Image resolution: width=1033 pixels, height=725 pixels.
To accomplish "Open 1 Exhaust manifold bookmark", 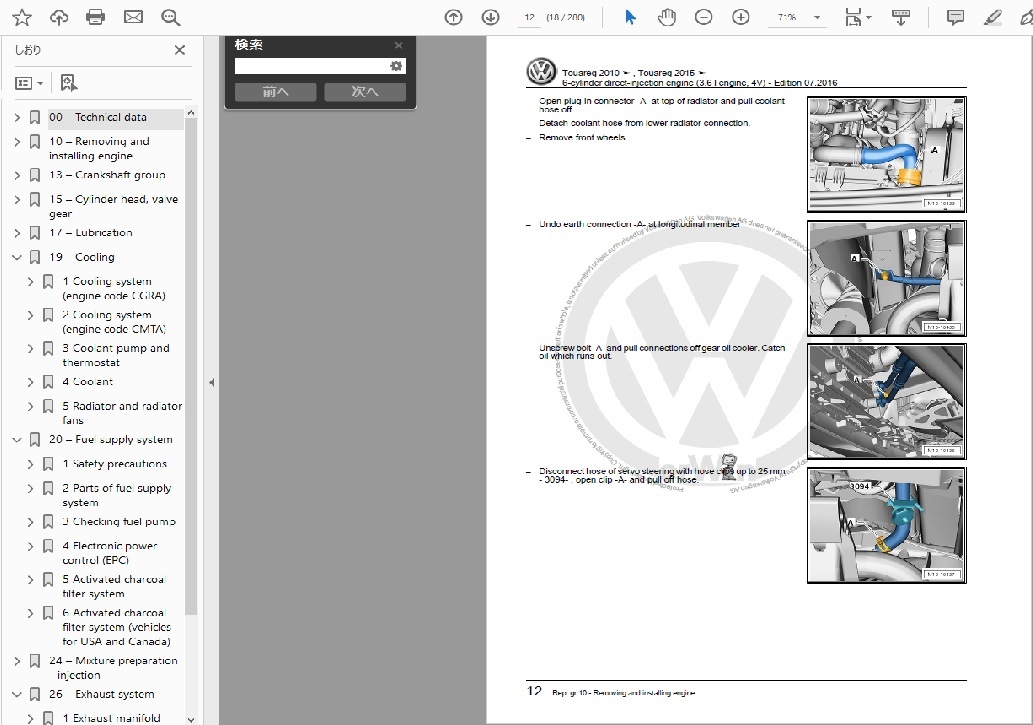I will point(111,718).
